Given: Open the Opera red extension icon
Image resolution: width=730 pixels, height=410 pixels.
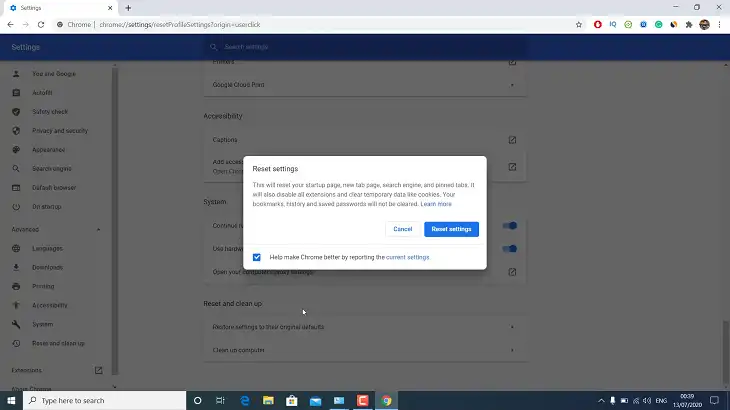Looking at the screenshot, I should click(598, 25).
